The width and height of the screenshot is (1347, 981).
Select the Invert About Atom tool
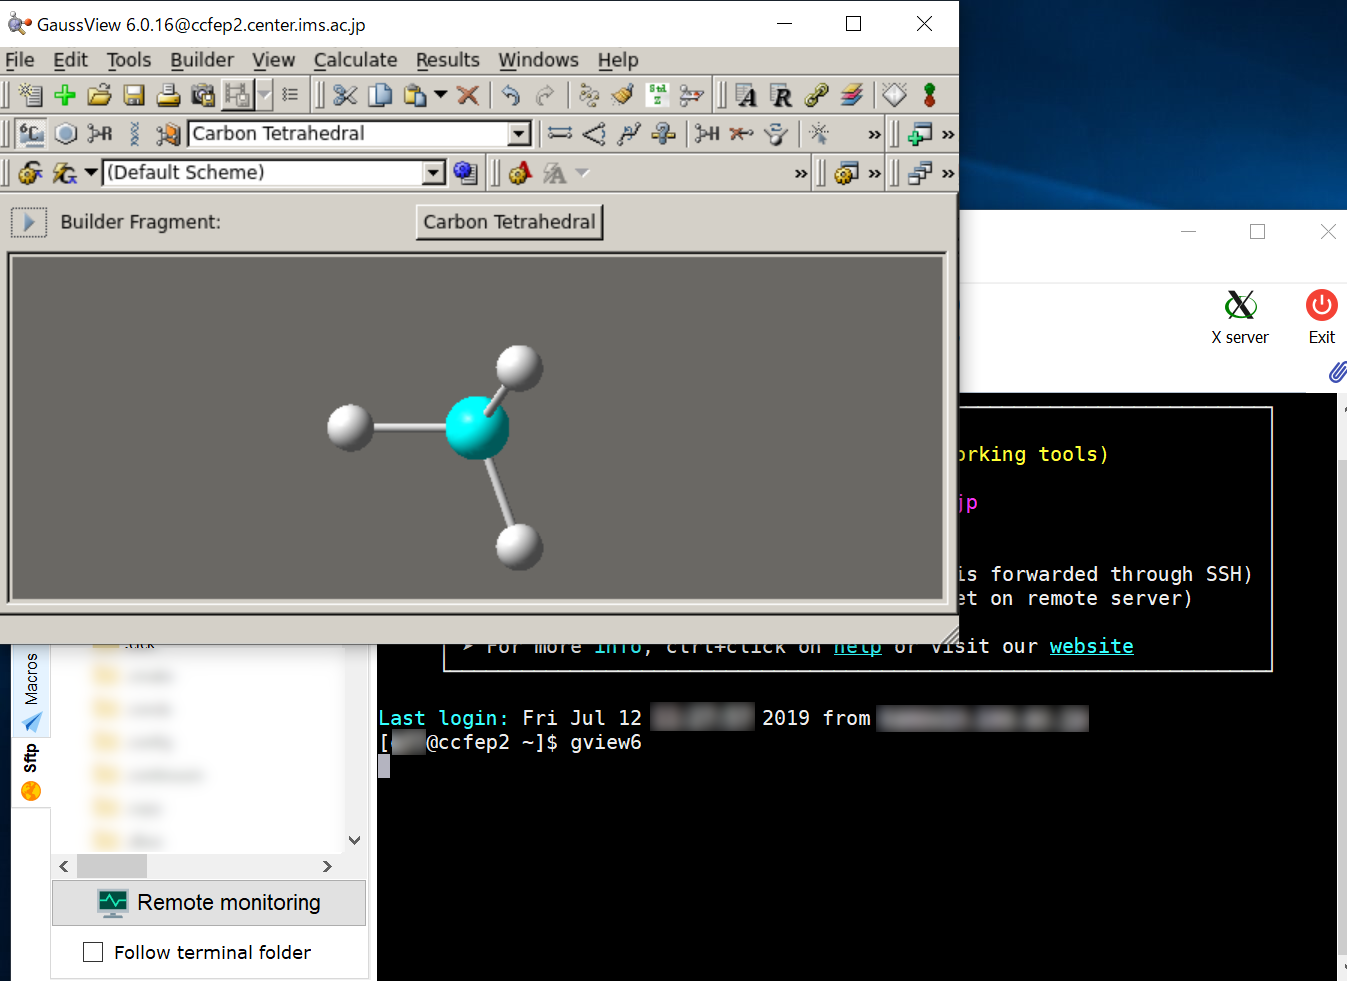776,134
